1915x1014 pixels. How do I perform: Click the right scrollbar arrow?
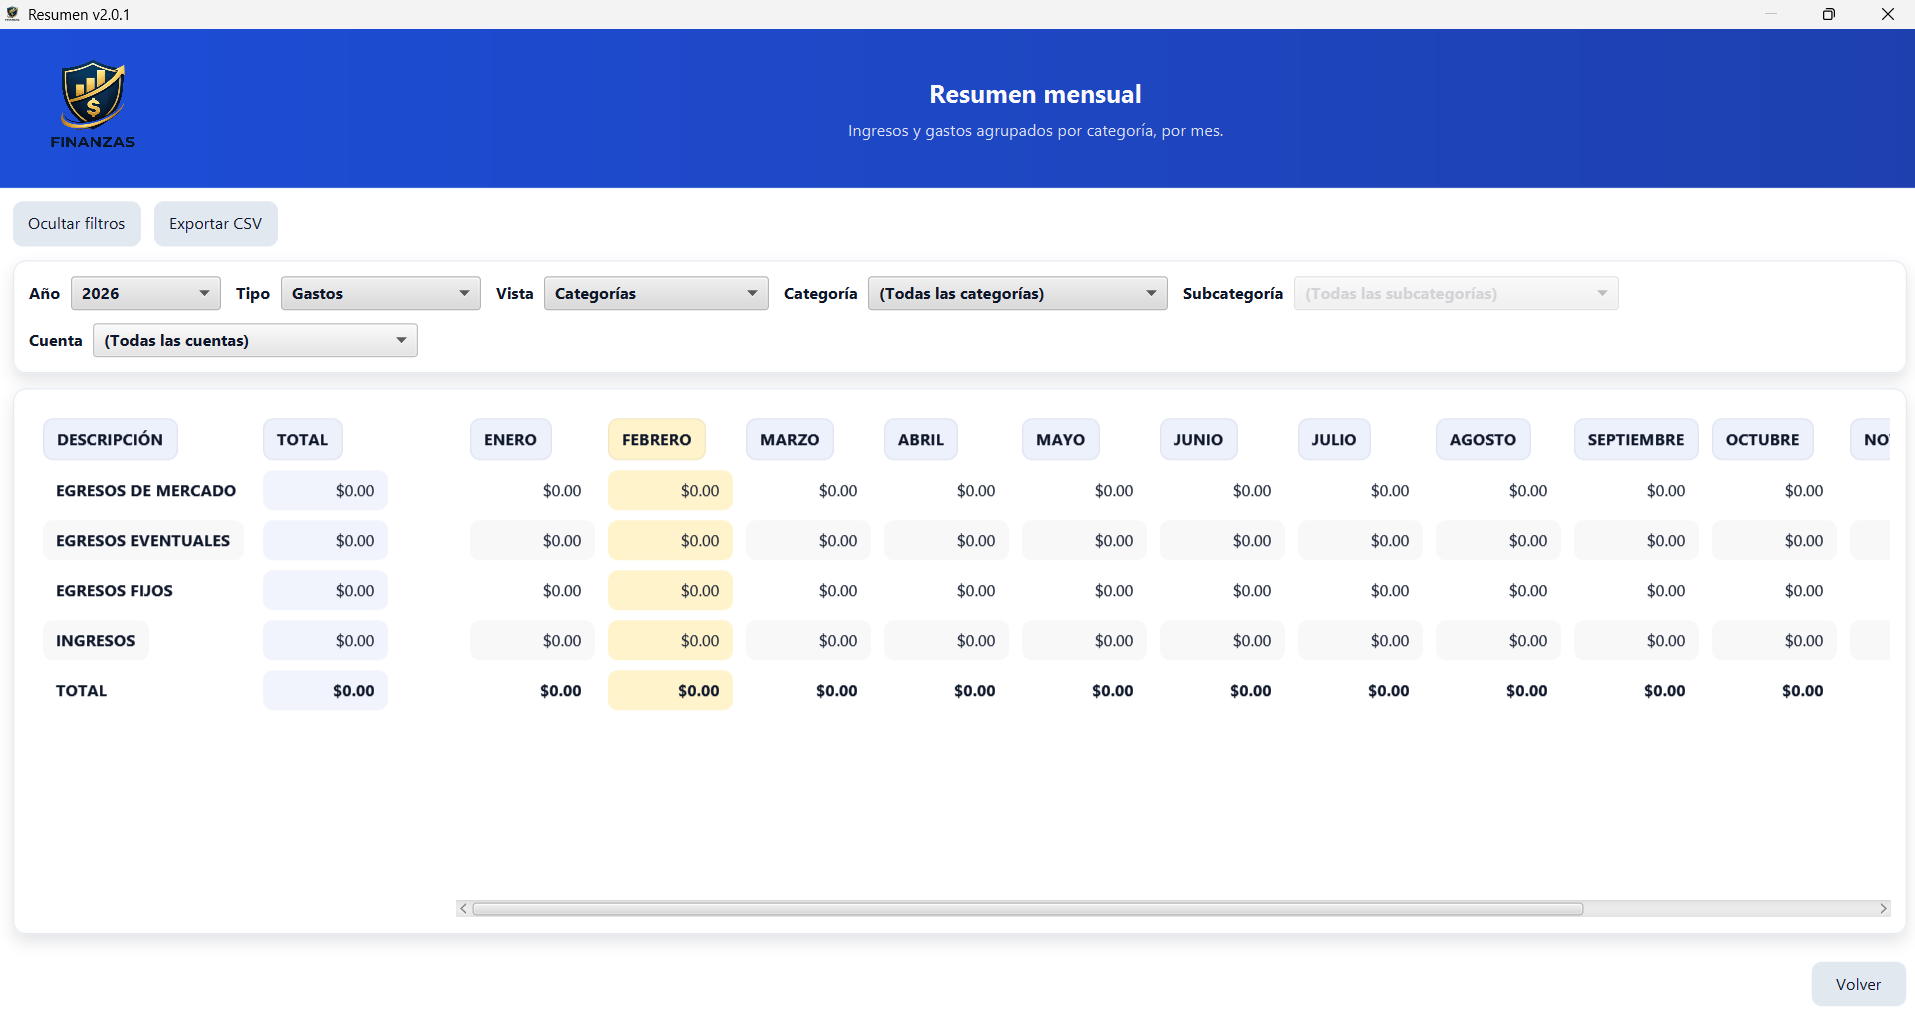tap(1883, 909)
